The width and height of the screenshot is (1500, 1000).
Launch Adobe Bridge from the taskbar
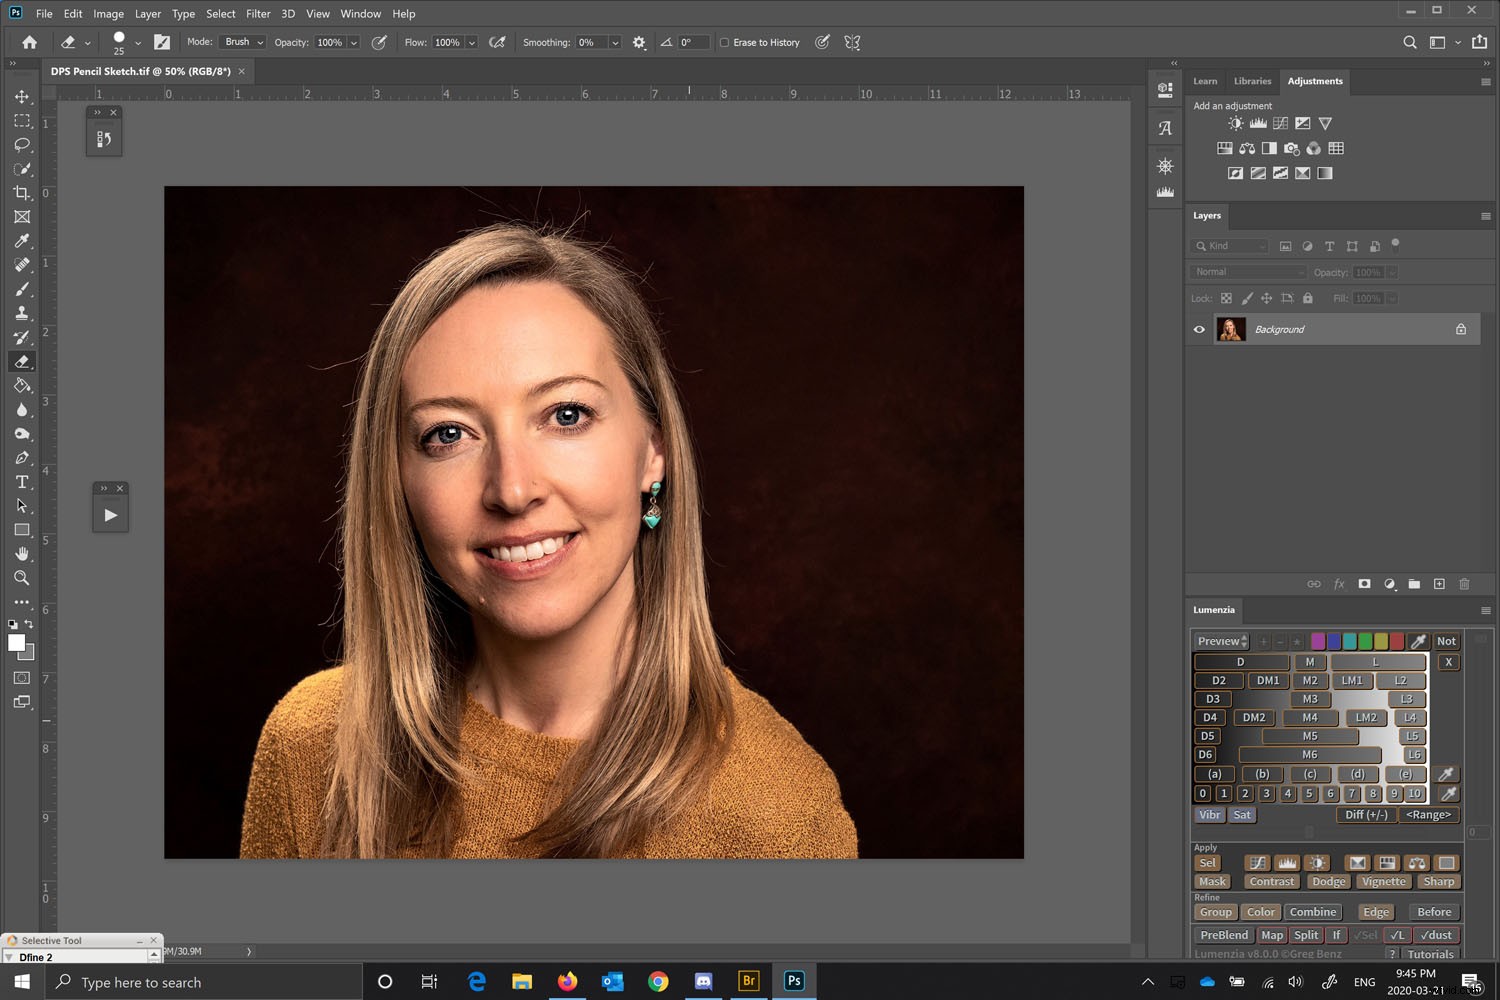point(748,981)
